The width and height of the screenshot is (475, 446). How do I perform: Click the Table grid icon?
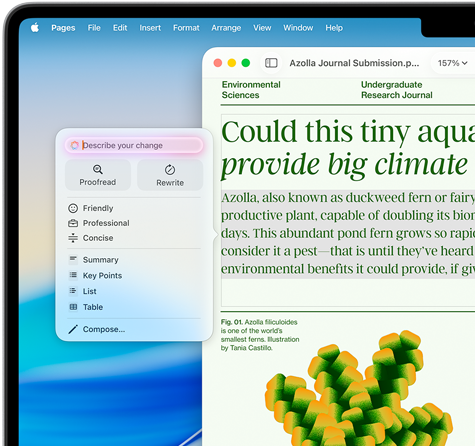[73, 307]
